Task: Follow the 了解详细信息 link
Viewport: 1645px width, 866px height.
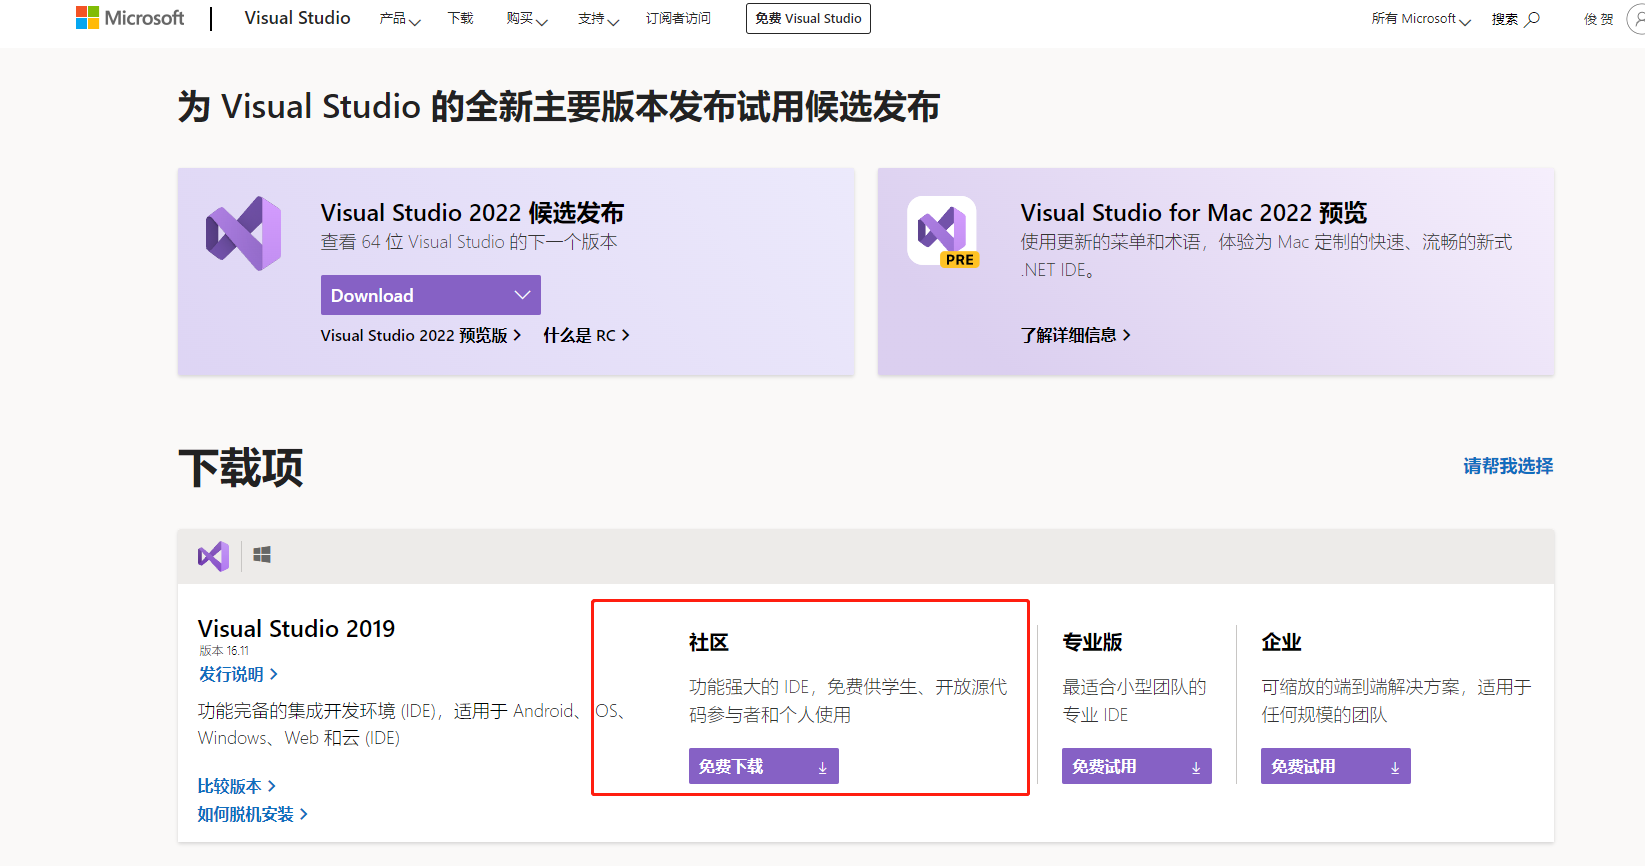Action: 1076,335
